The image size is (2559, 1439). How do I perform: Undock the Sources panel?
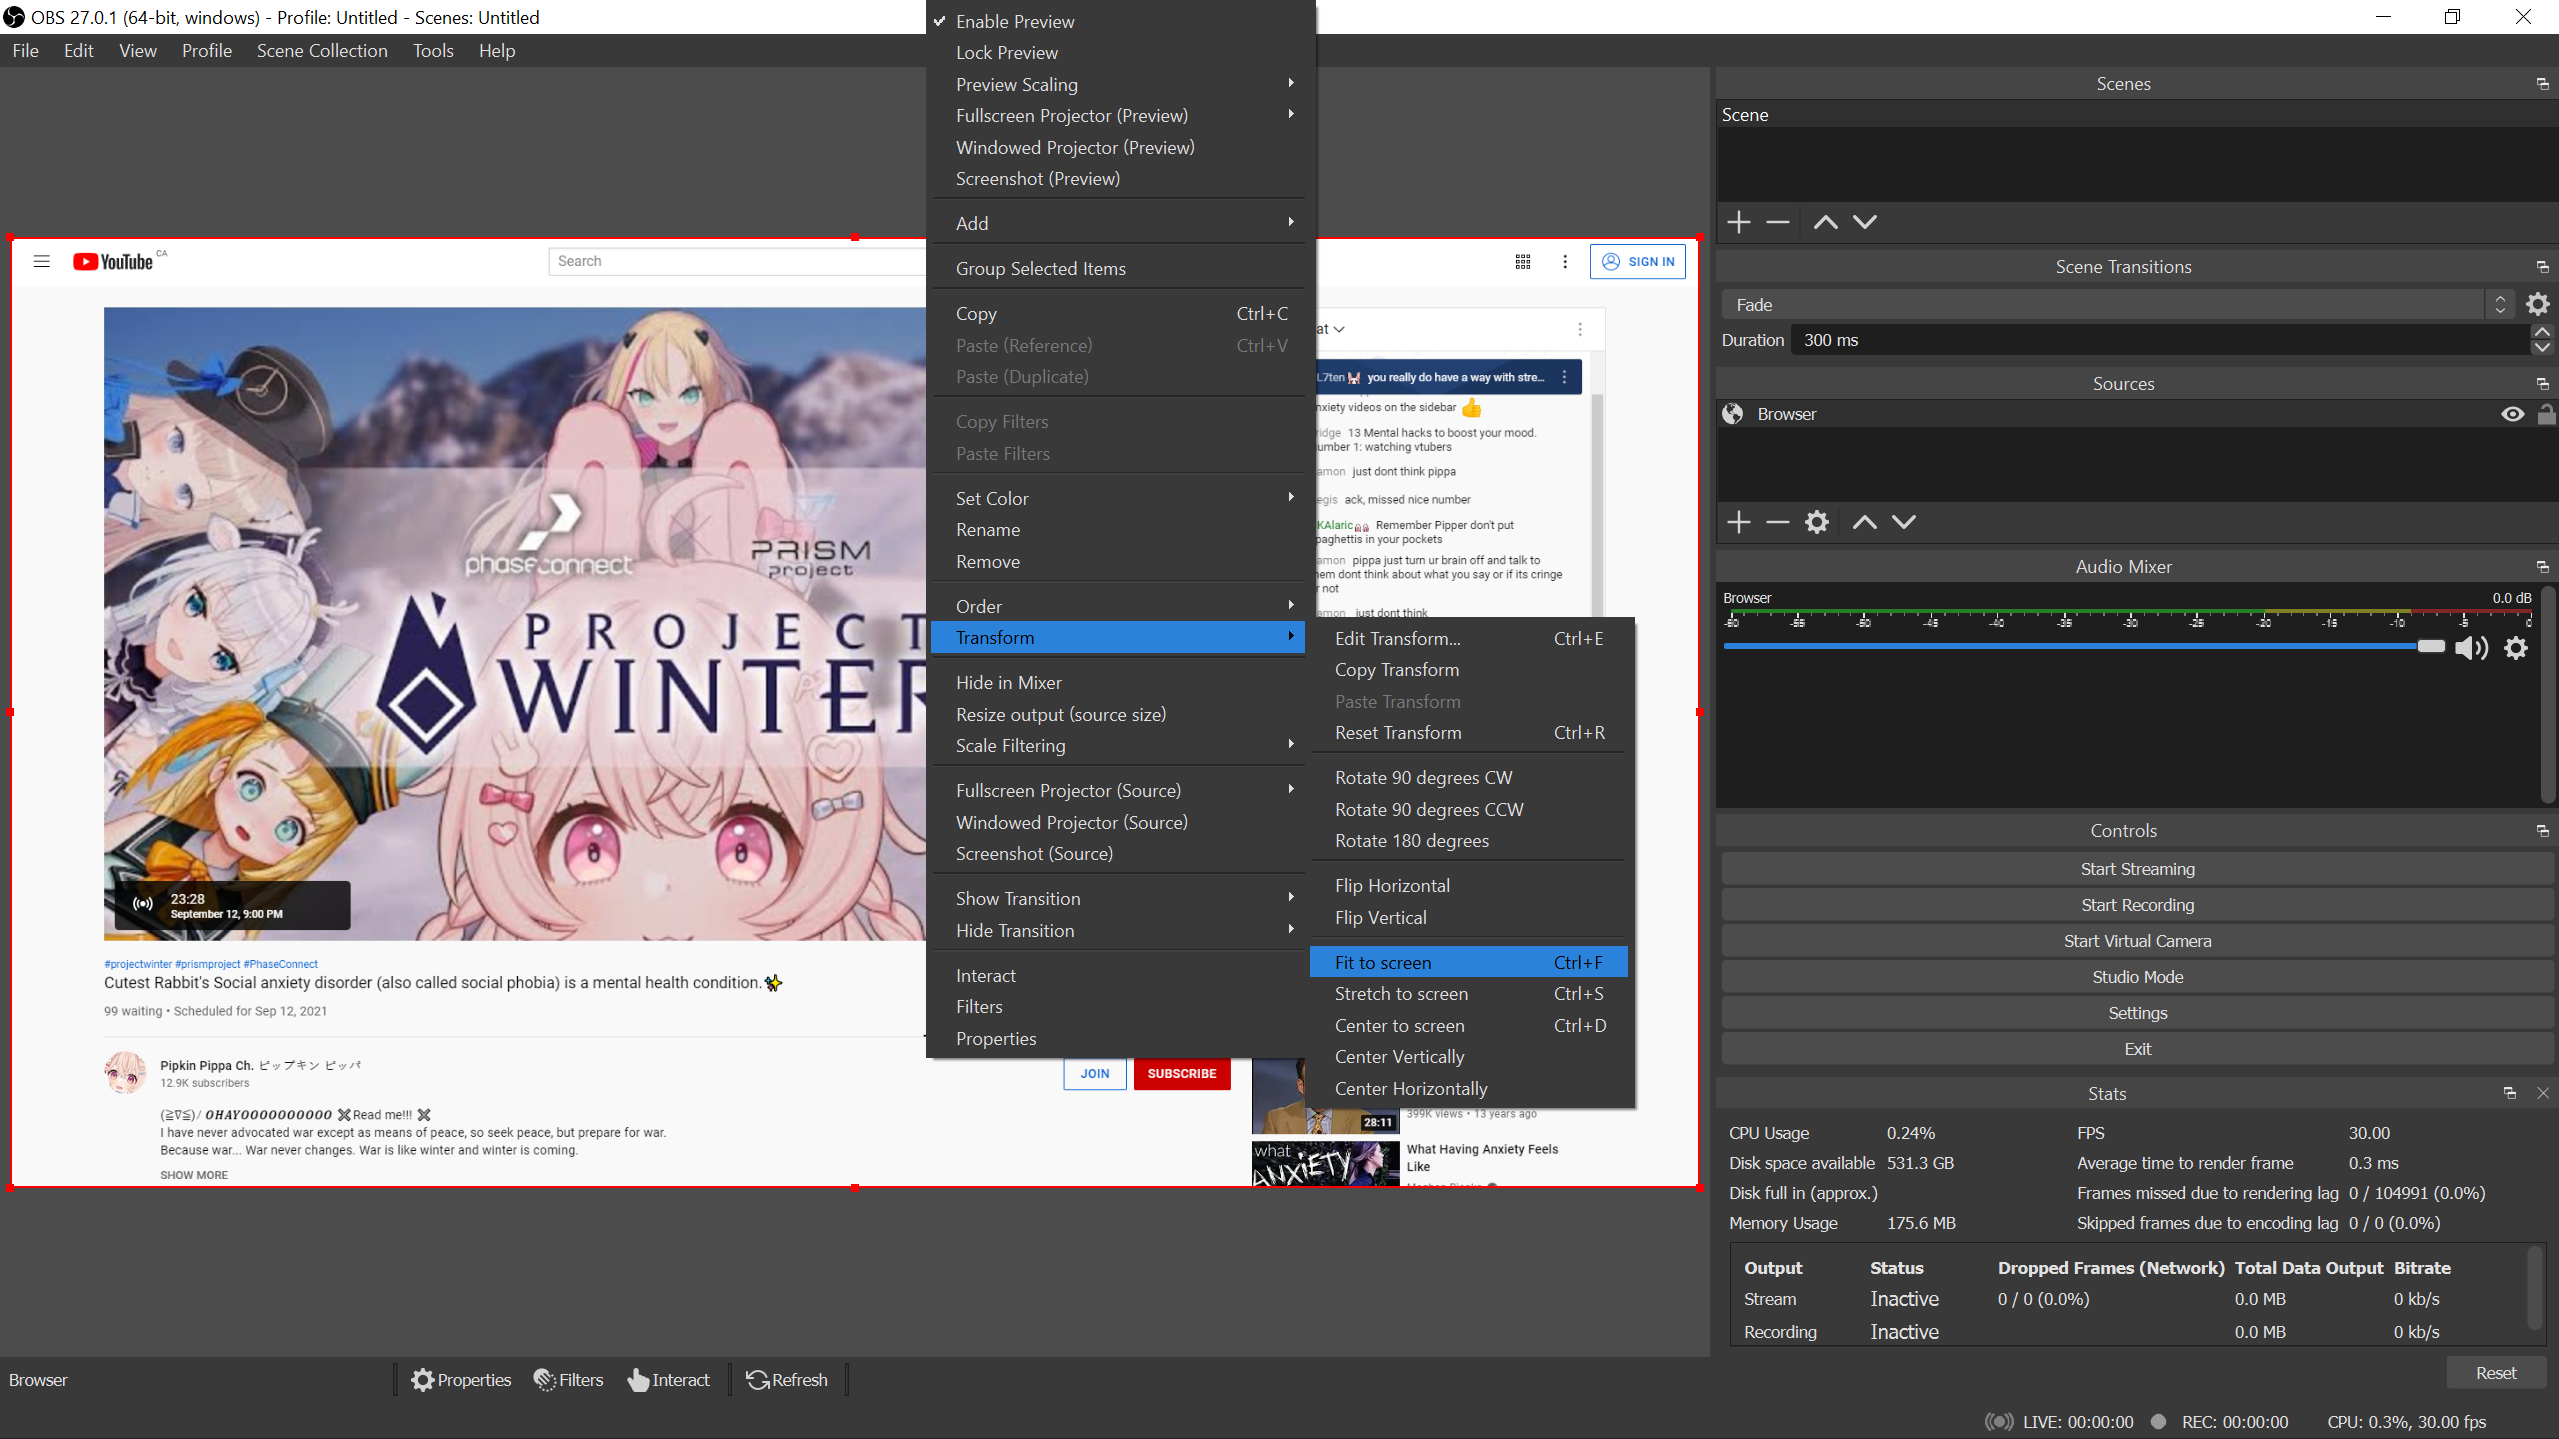click(x=2542, y=384)
